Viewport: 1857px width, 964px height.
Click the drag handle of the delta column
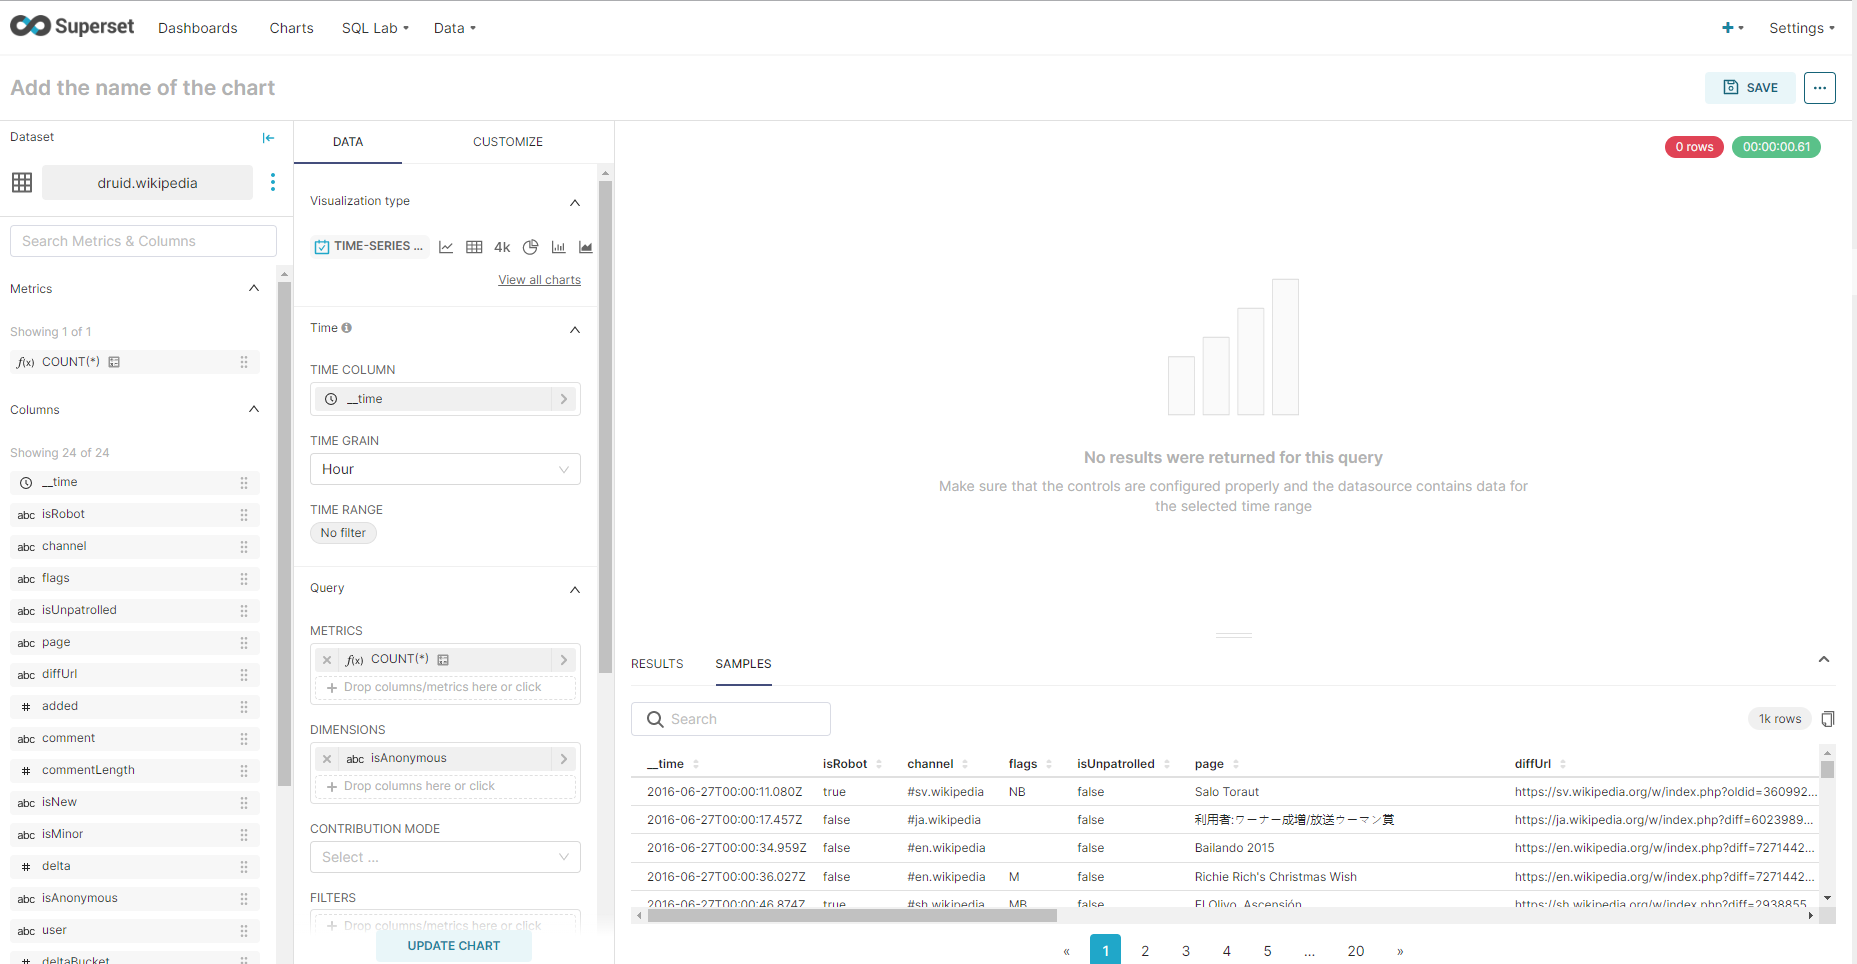244,867
